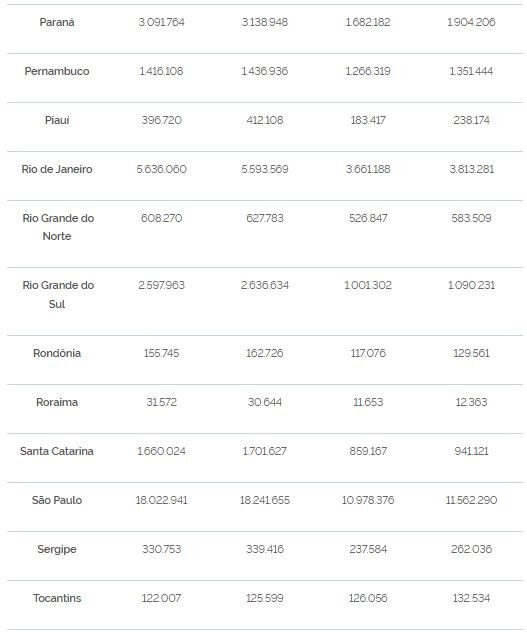Viewport: 527px width, 637px height.
Task: Click the value 1.904.206 in Paraná row
Action: click(x=471, y=22)
